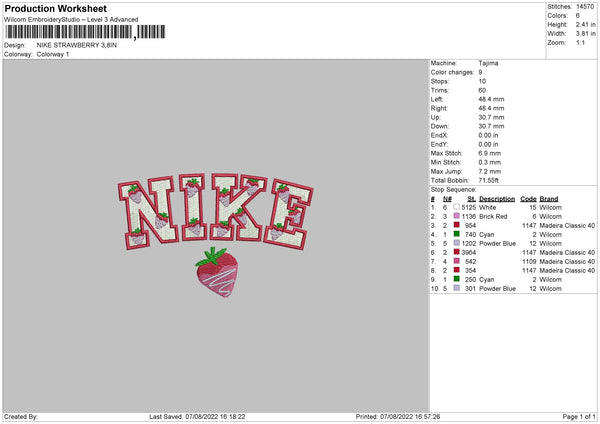Viewport: 600px width, 424px height.
Task: Click the Left value 48.4 mm
Action: (x=491, y=99)
